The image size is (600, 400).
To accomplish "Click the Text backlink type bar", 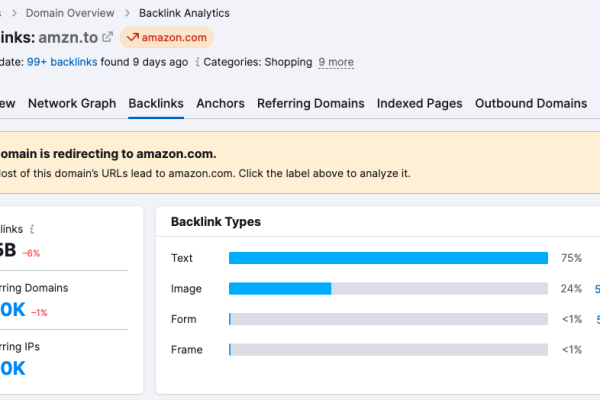I will point(388,258).
